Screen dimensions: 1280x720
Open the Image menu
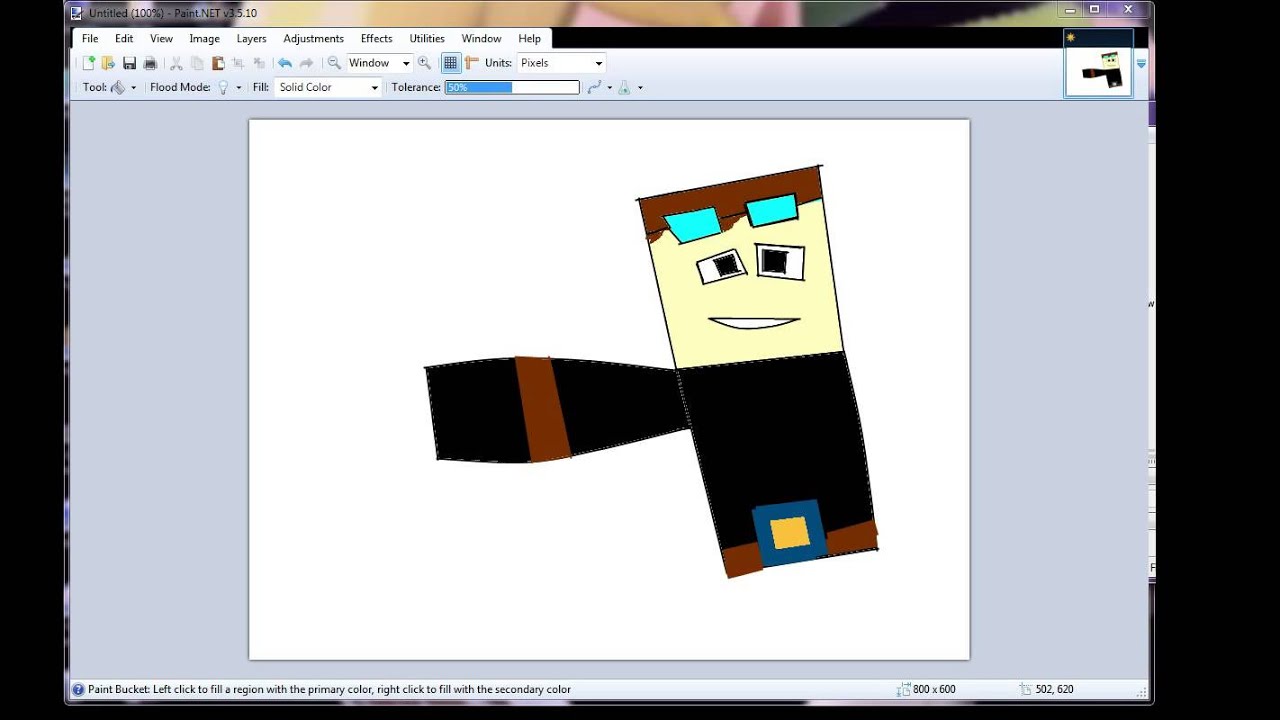(204, 39)
